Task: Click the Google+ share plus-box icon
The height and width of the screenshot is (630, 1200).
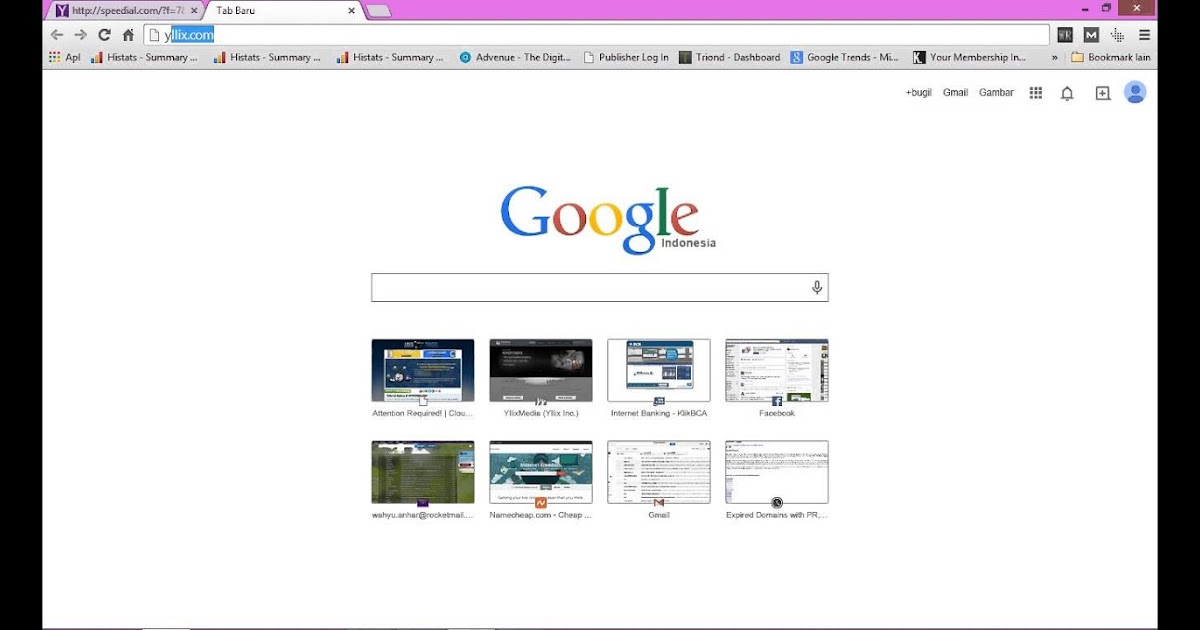Action: 1103,93
